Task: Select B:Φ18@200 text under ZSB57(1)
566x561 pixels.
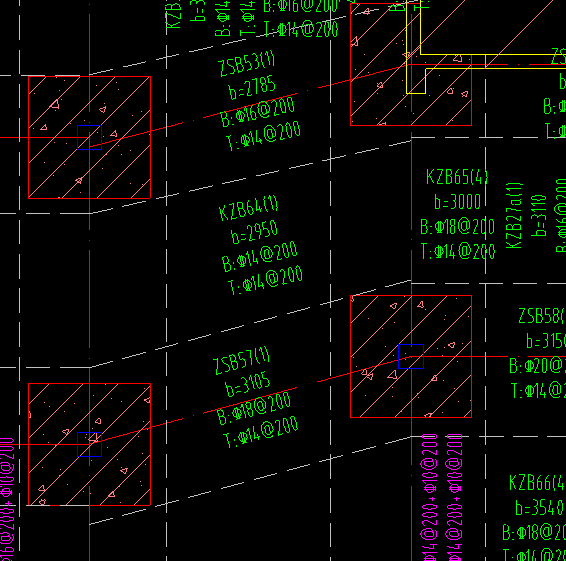Action: (254, 408)
